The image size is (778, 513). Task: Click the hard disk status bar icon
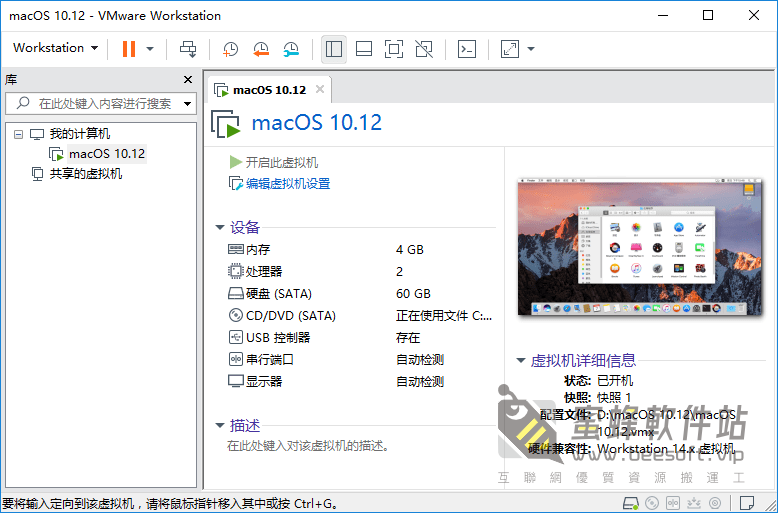[631, 503]
